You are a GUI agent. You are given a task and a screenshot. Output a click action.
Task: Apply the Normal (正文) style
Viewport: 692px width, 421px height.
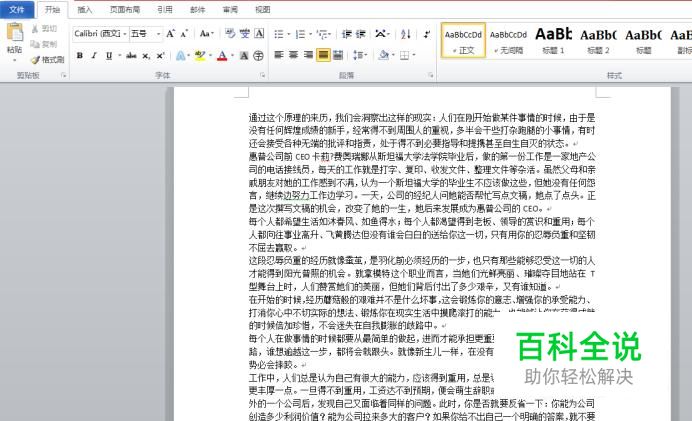tap(463, 41)
